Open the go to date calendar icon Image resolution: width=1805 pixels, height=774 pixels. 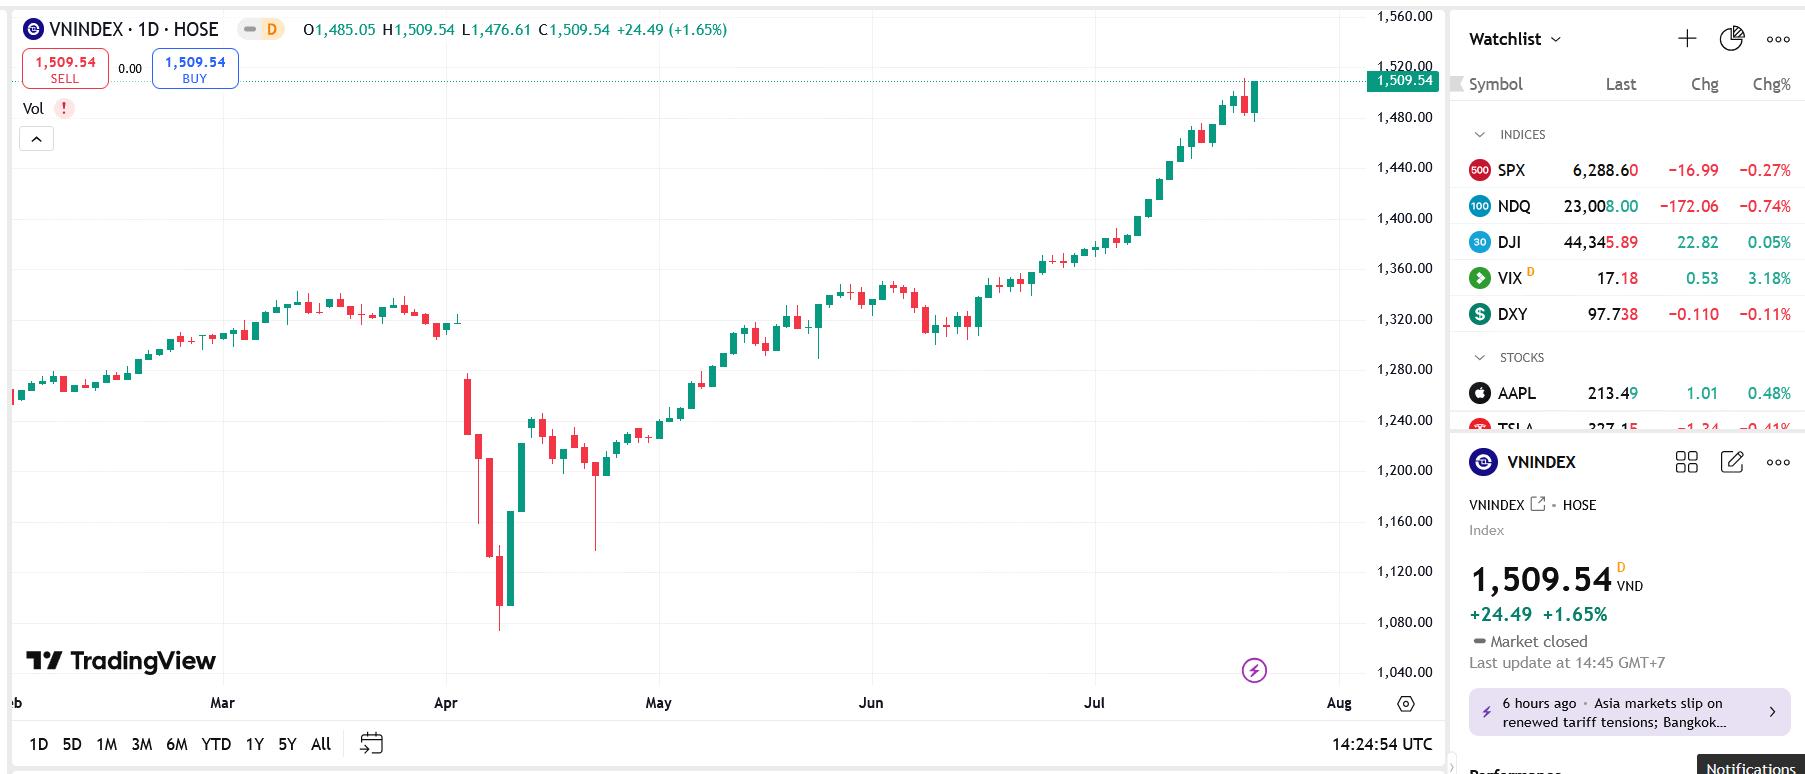[x=371, y=743]
